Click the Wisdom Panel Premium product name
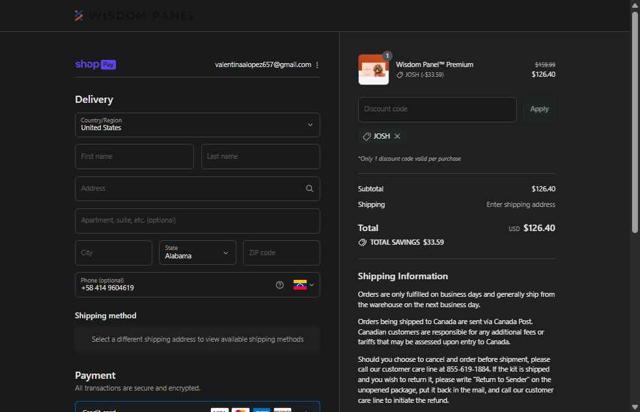This screenshot has height=412, width=640. coord(434,65)
